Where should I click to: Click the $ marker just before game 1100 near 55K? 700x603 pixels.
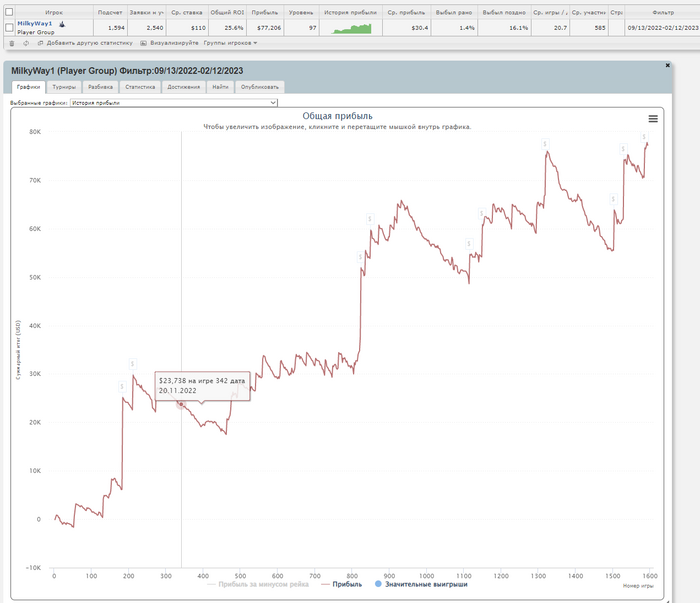click(x=469, y=244)
